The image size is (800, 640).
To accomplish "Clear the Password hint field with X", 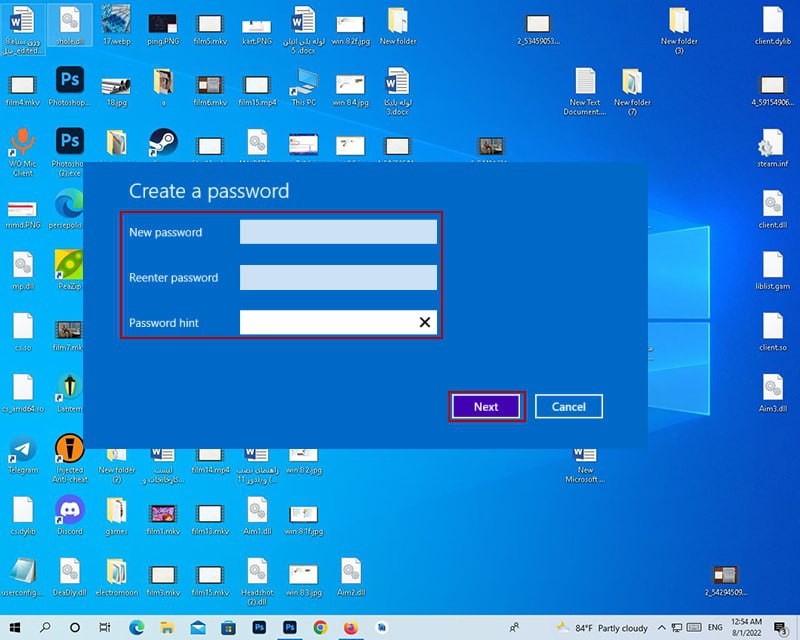I will (425, 322).
